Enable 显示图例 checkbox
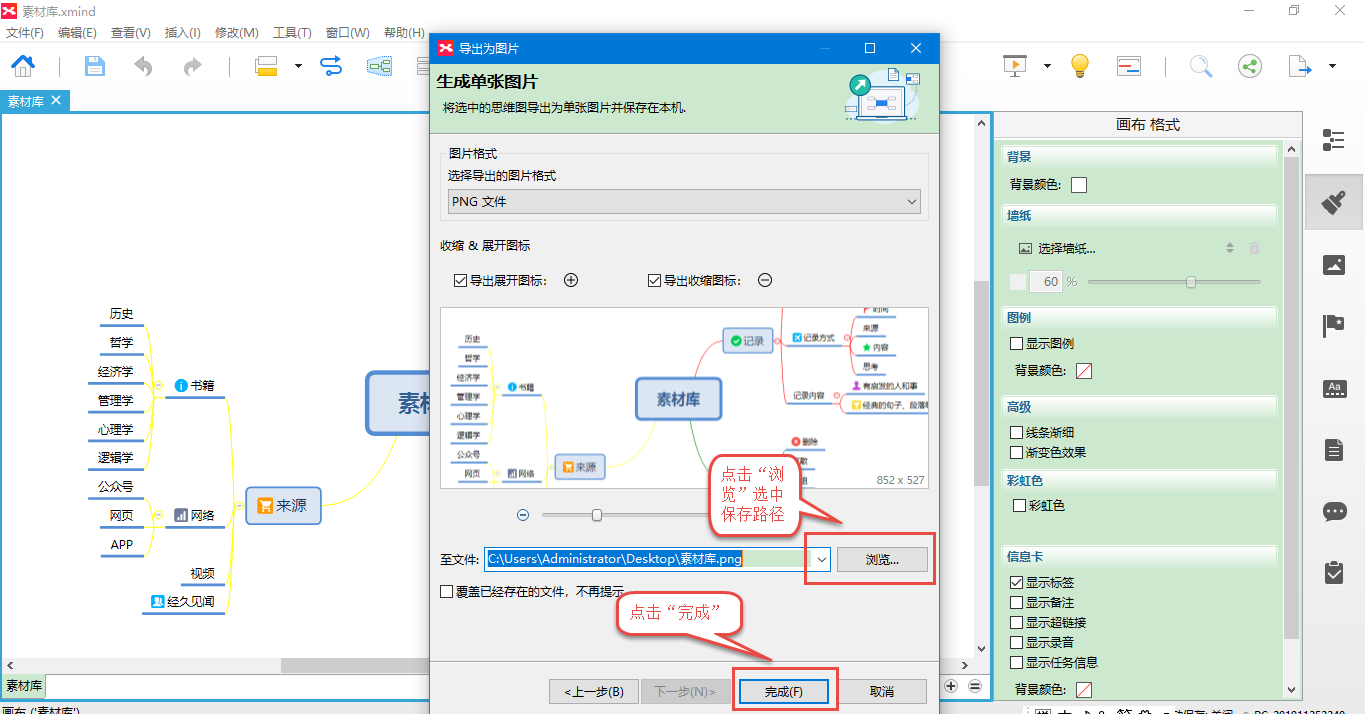The height and width of the screenshot is (714, 1365). tap(1017, 343)
